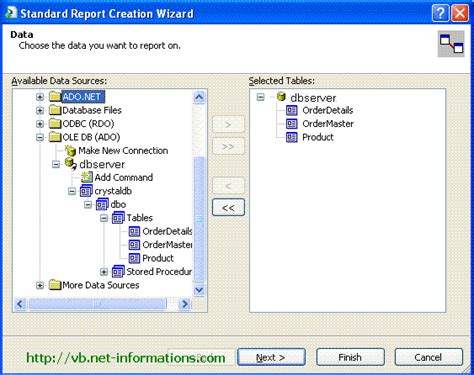Click the Make New Connection icon

[71, 150]
